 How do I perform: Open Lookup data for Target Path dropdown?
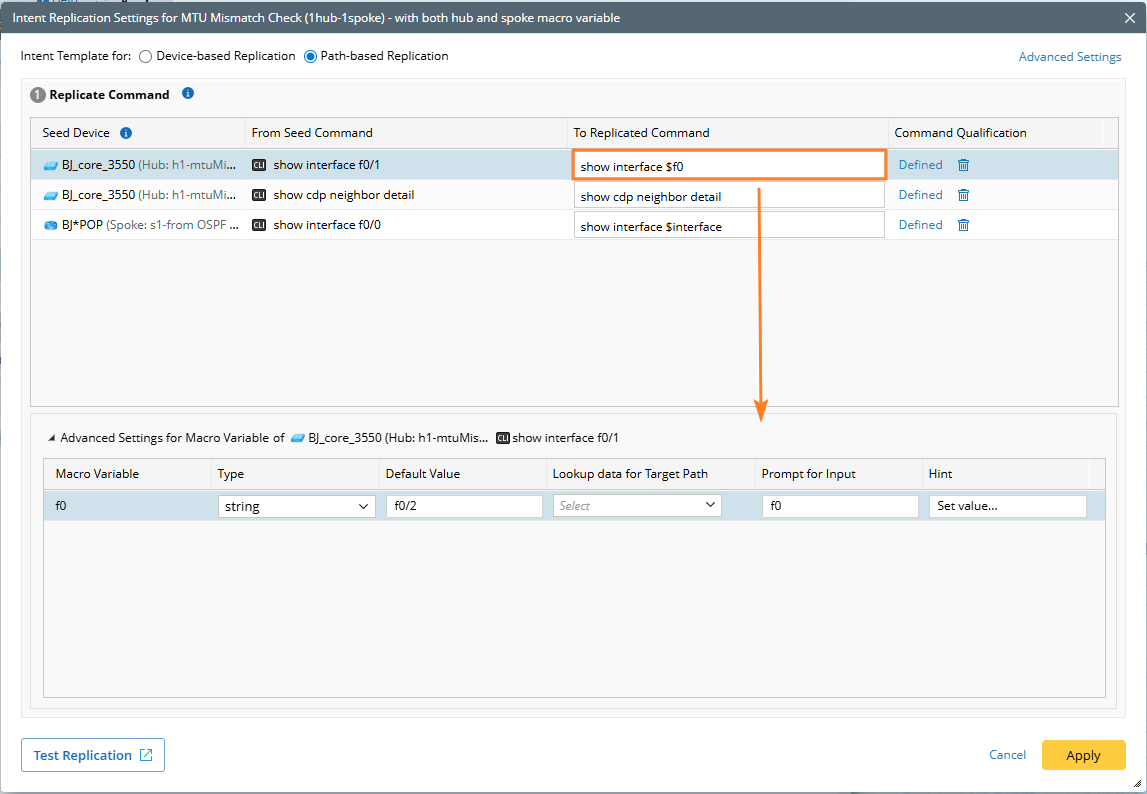636,506
